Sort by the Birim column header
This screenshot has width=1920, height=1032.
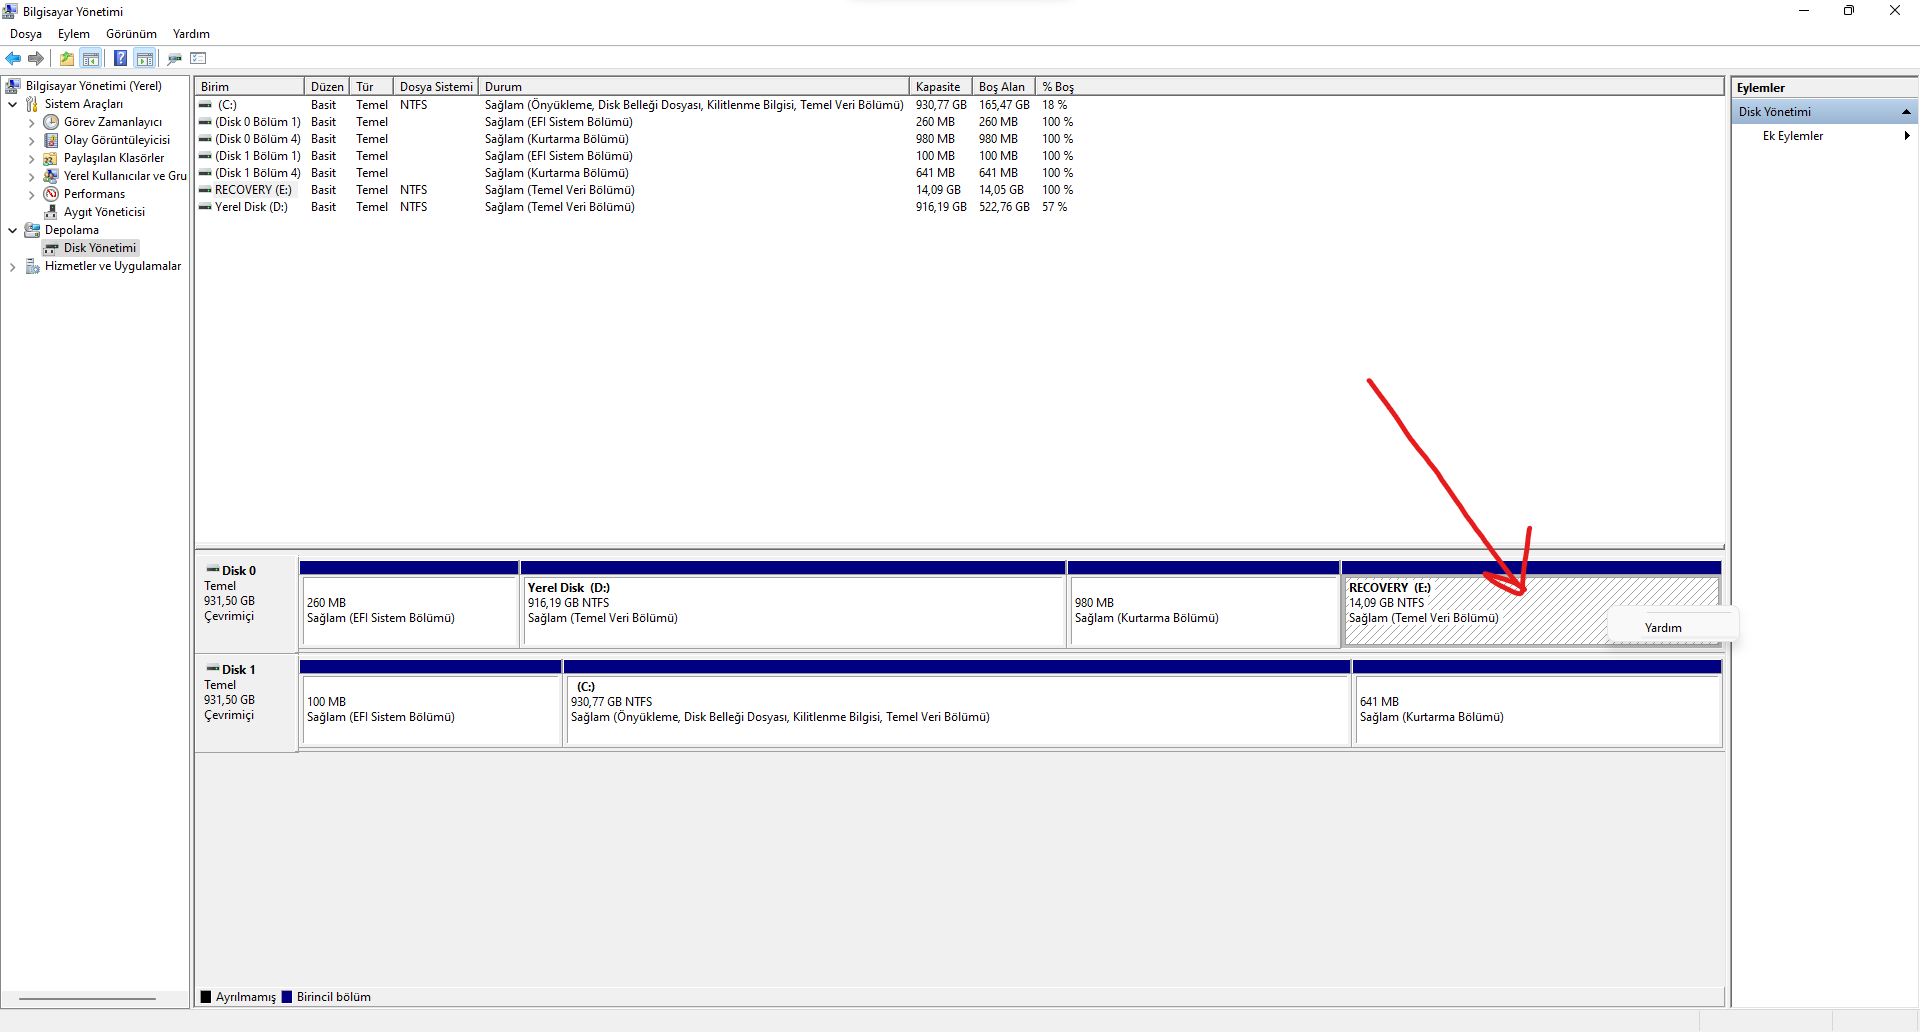[x=249, y=87]
